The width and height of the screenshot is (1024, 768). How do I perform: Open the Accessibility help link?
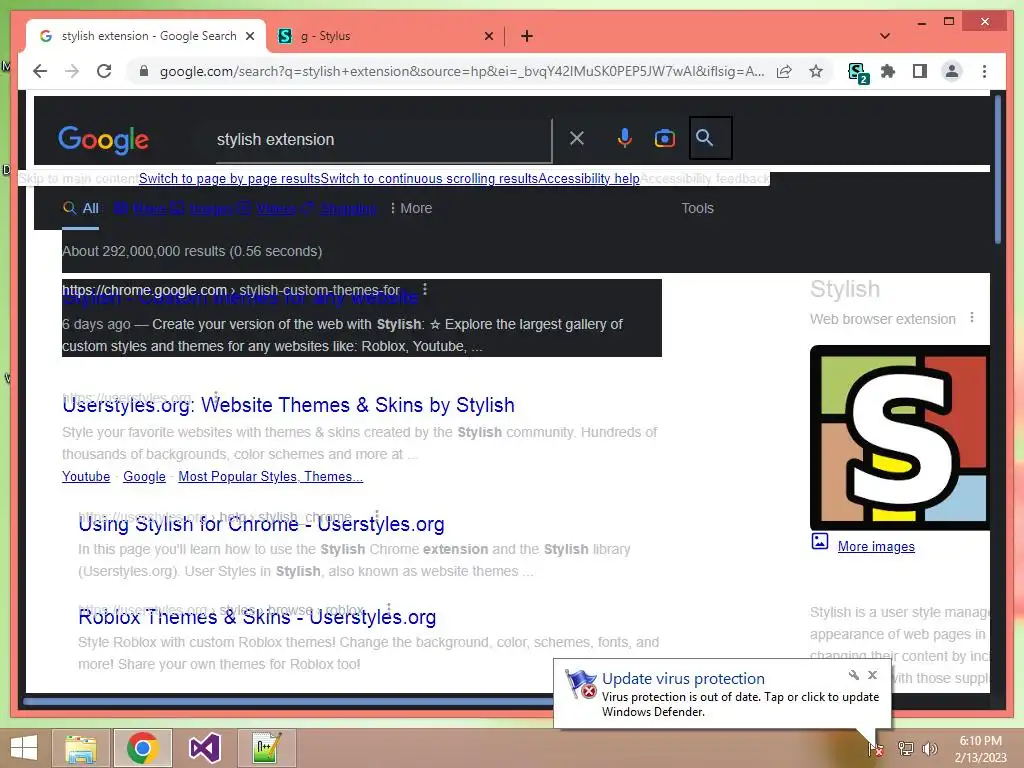click(x=588, y=178)
